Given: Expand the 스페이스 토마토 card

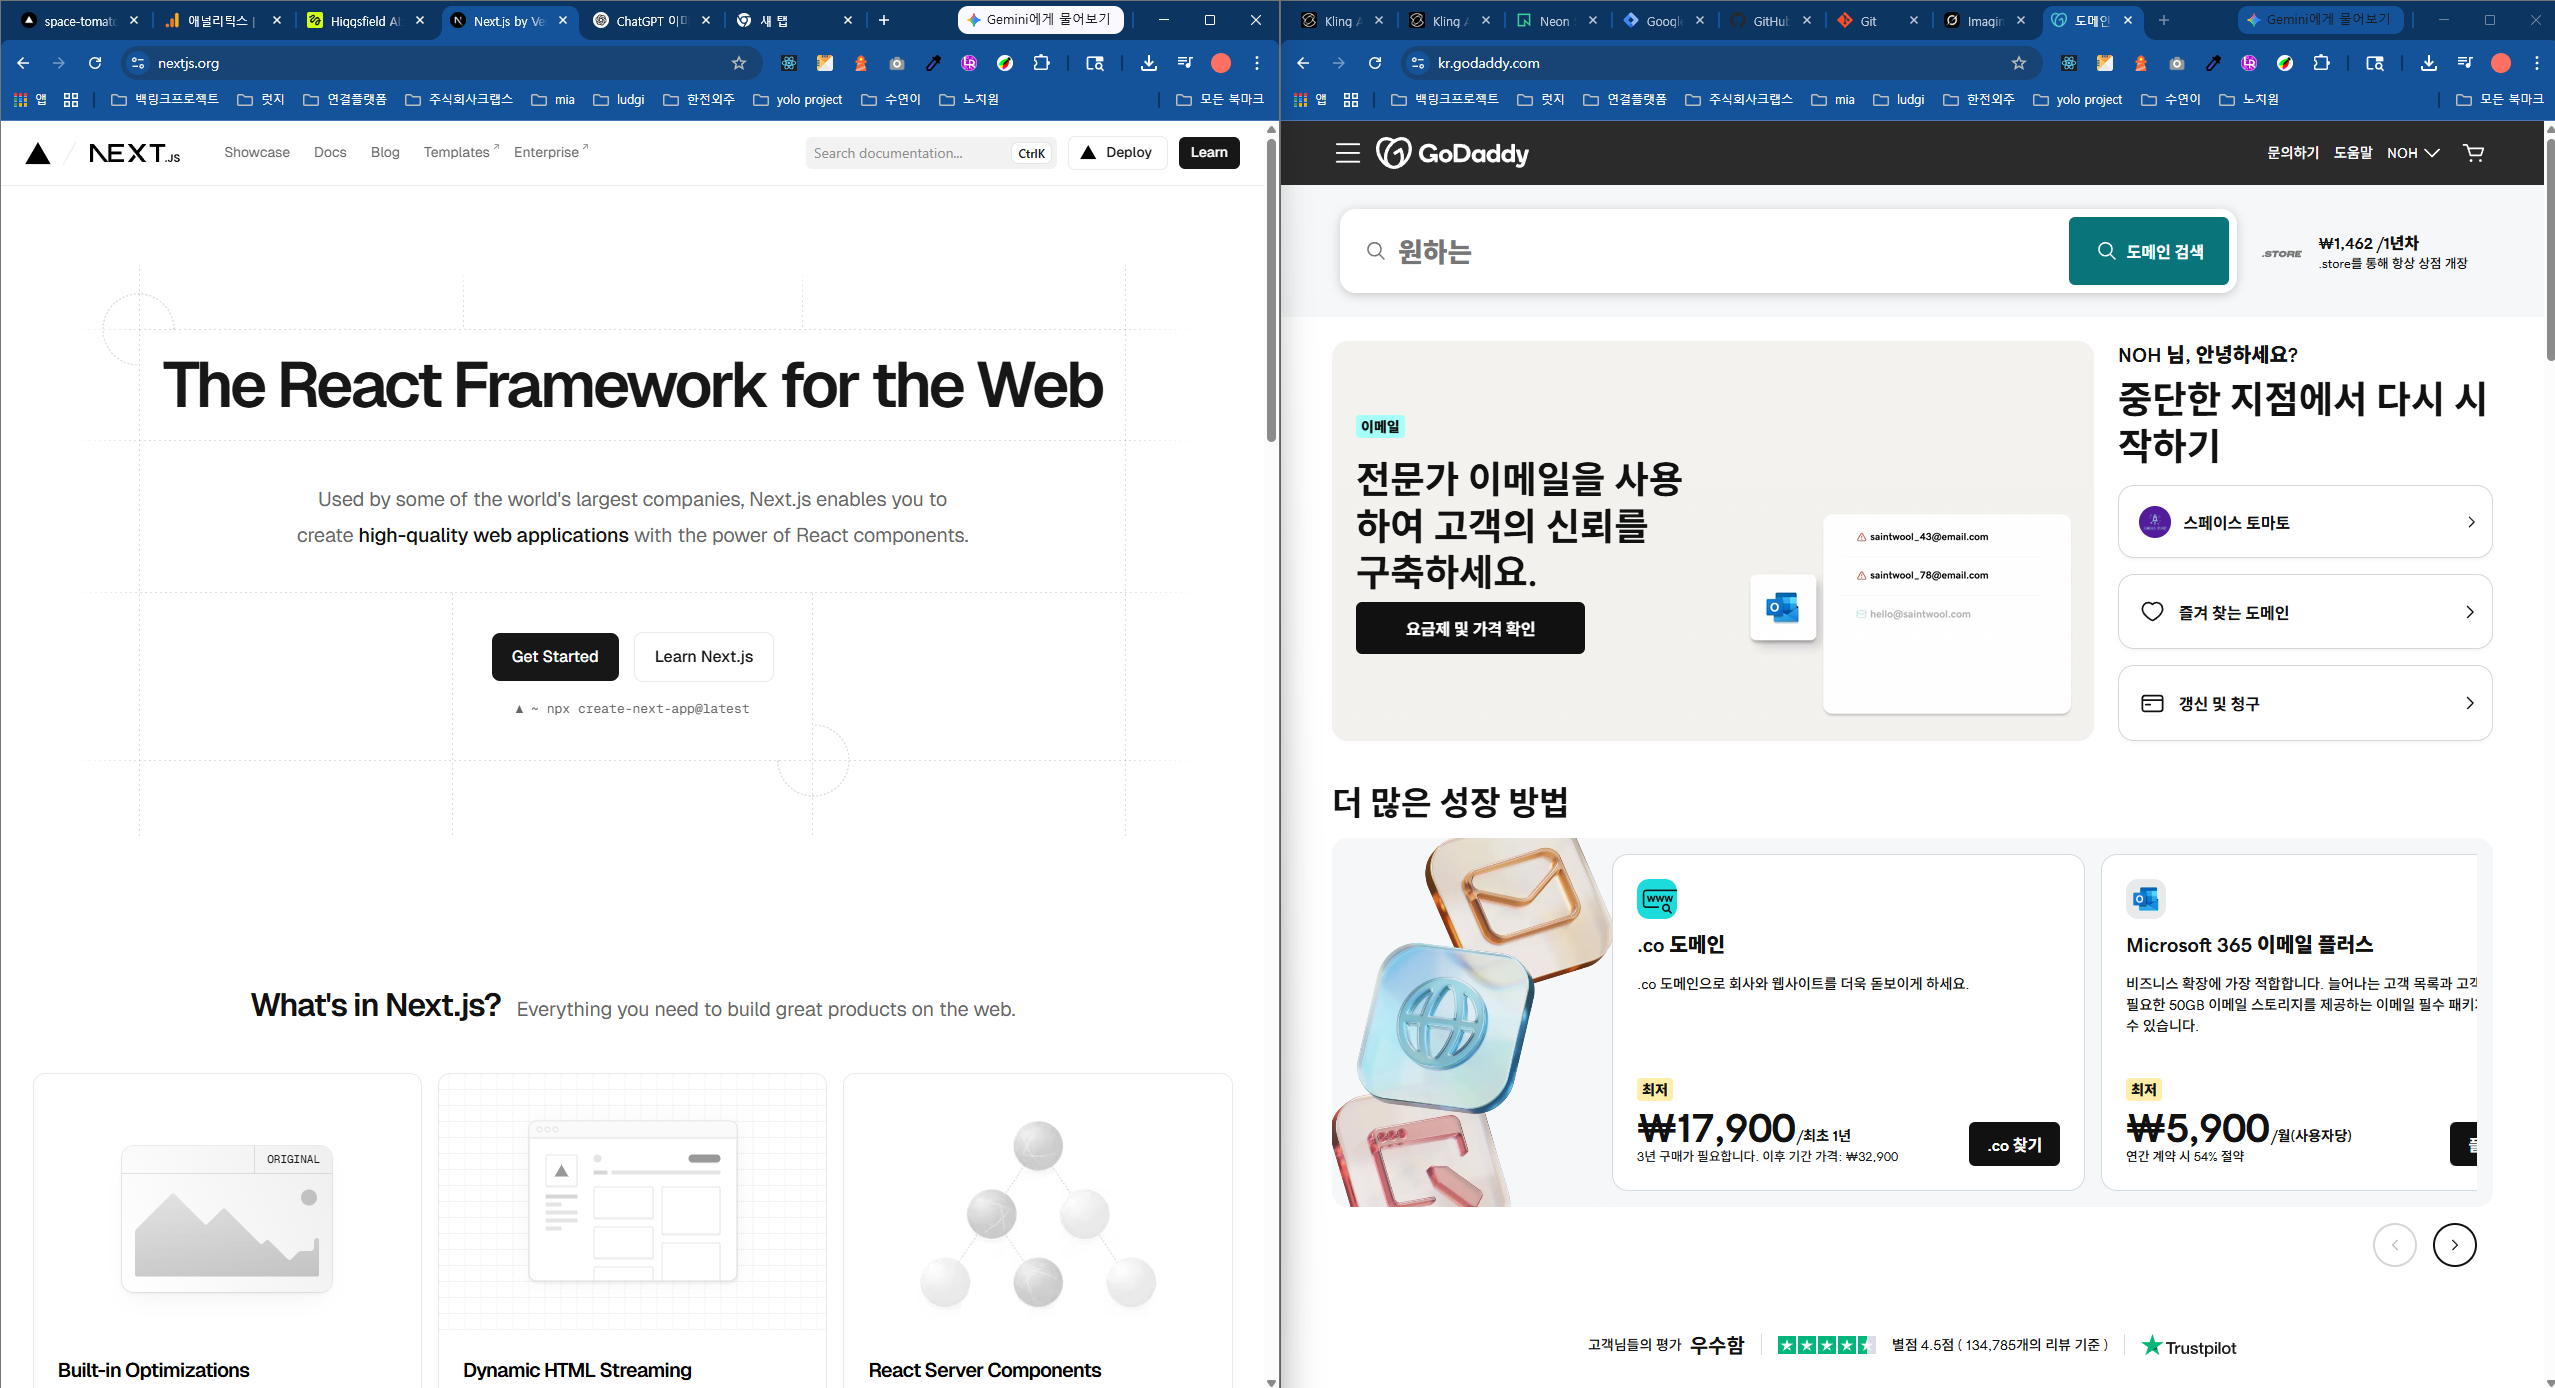Looking at the screenshot, I should pyautogui.click(x=2304, y=522).
